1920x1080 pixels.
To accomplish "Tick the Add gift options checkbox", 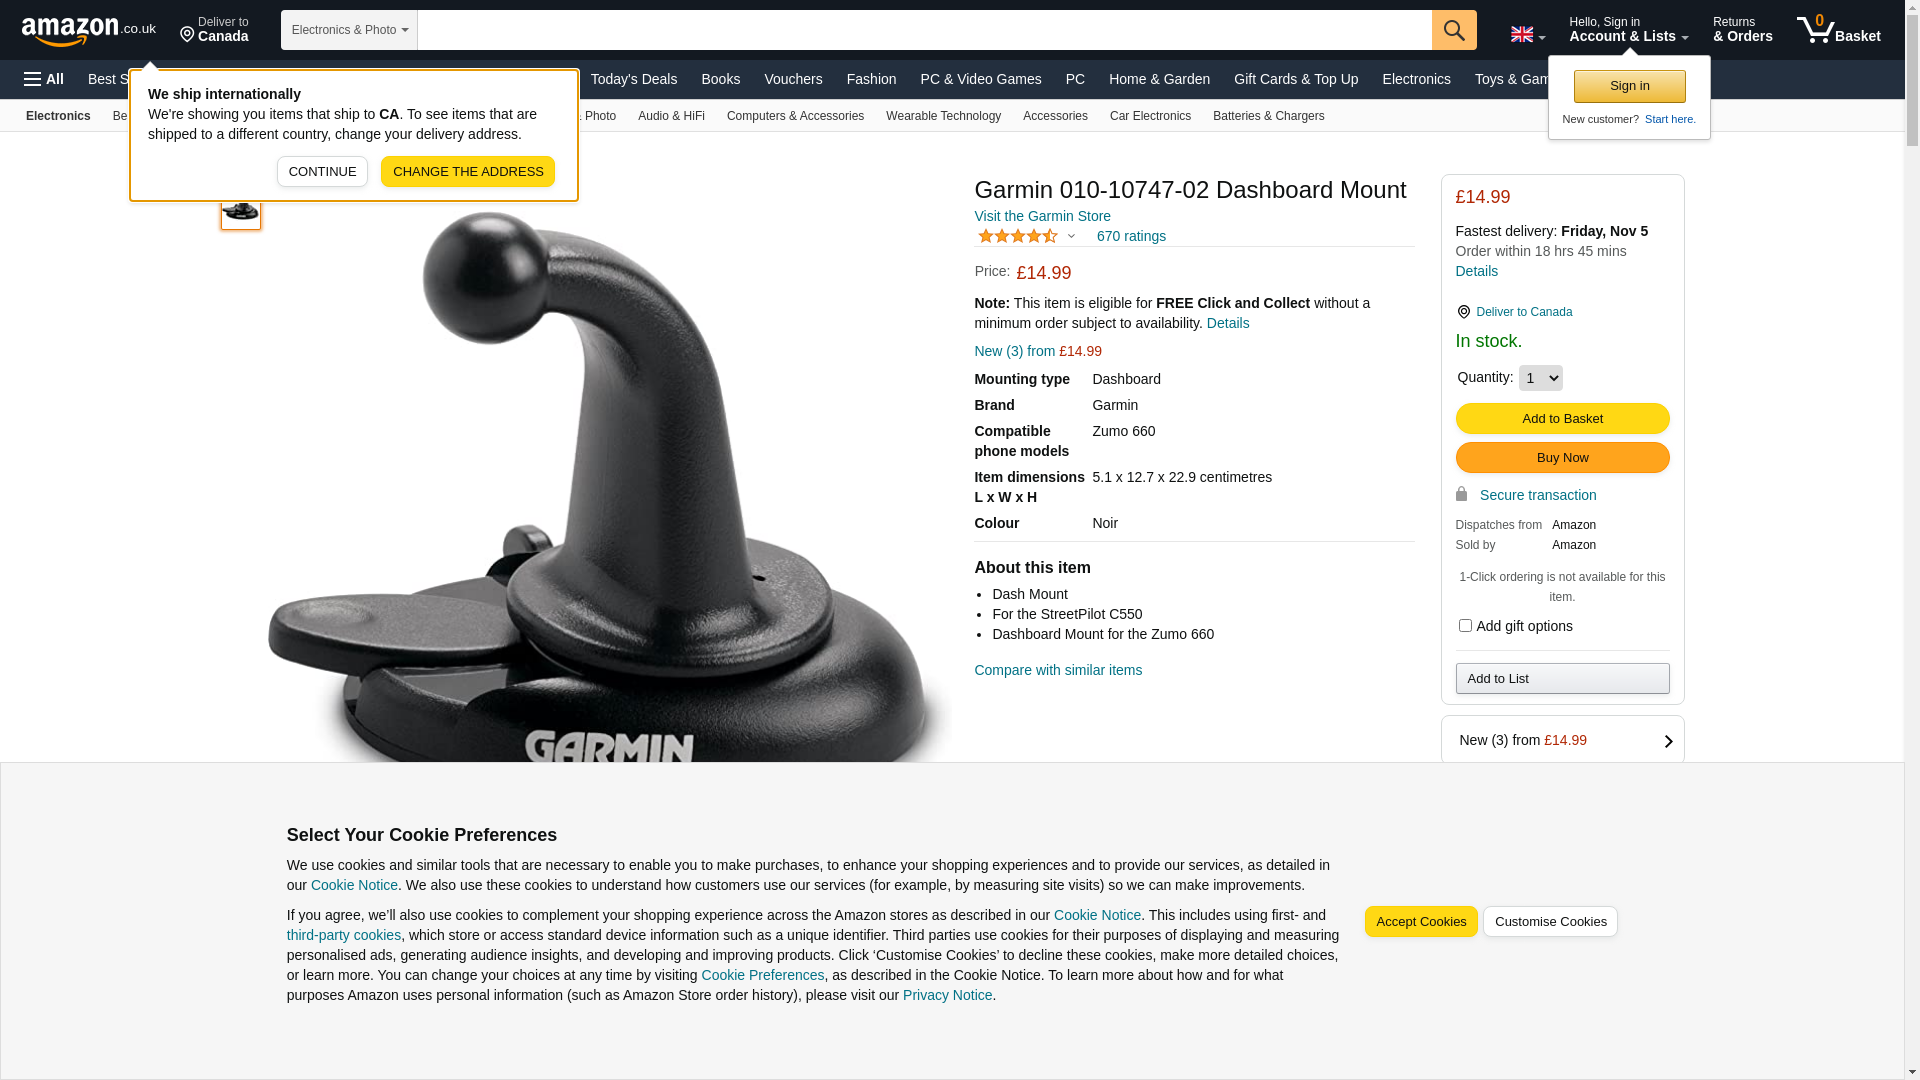I will pos(1465,626).
